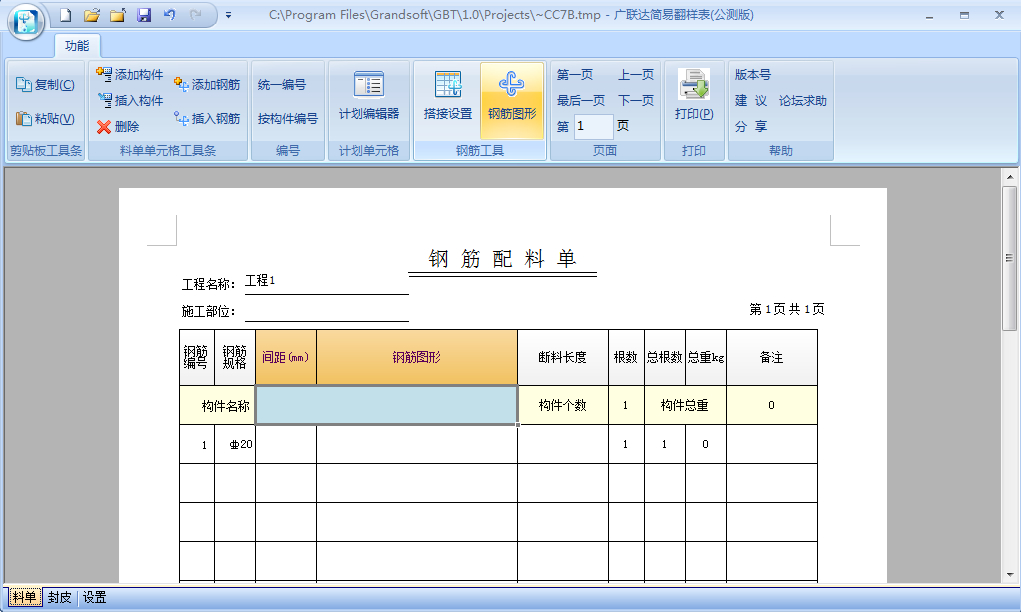Screen dimensions: 1021x612
Task: Click the red X 删除 delete button
Action: [x=118, y=126]
